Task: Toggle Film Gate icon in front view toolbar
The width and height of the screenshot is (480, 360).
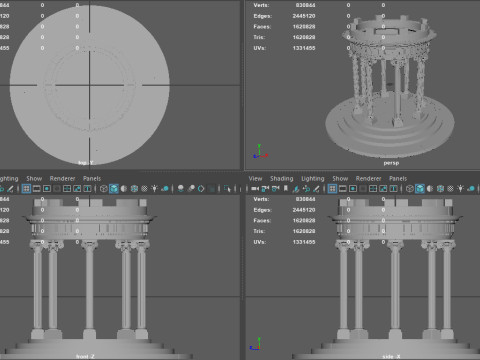Action: pos(37,189)
